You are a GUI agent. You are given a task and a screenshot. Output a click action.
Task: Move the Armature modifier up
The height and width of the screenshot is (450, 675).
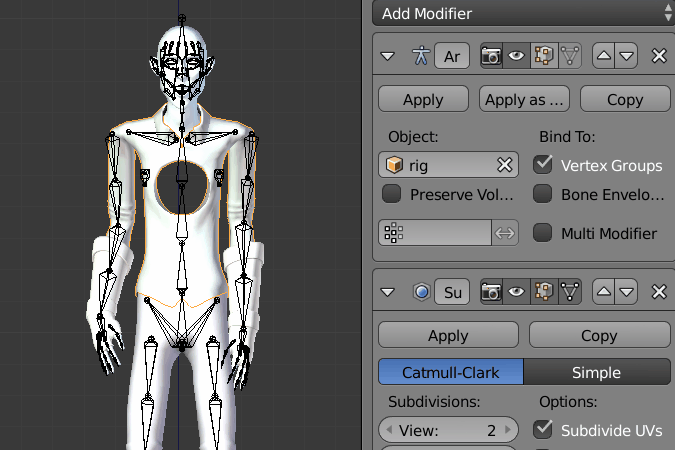(604, 56)
